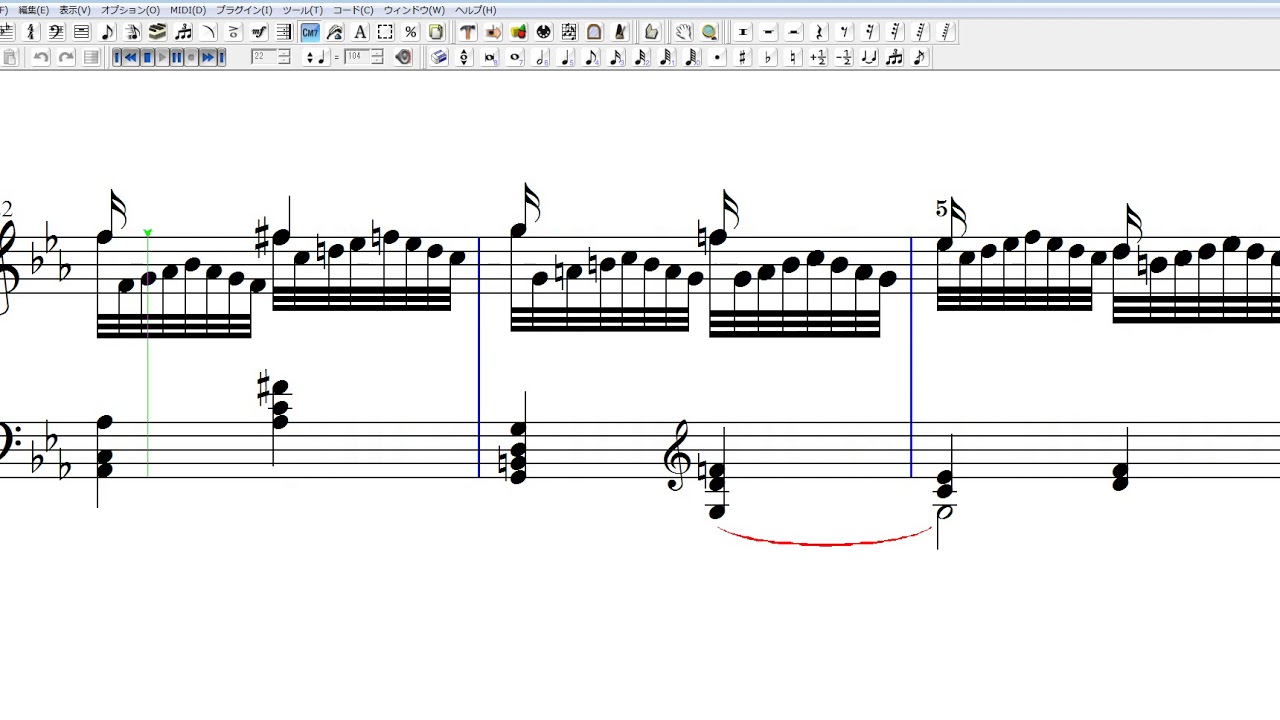This screenshot has height=720, width=1280.
Task: Open the 編集(E) menu
Action: [34, 10]
